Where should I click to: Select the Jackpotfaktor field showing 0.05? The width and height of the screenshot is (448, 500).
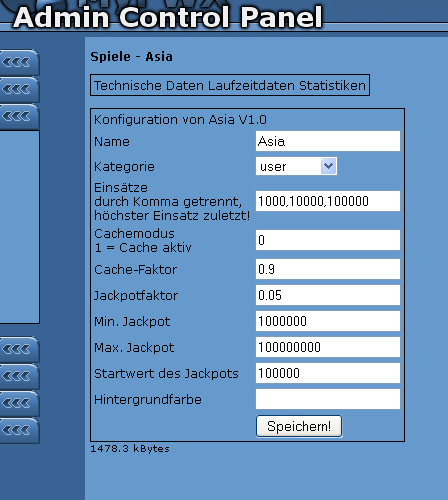(328, 295)
